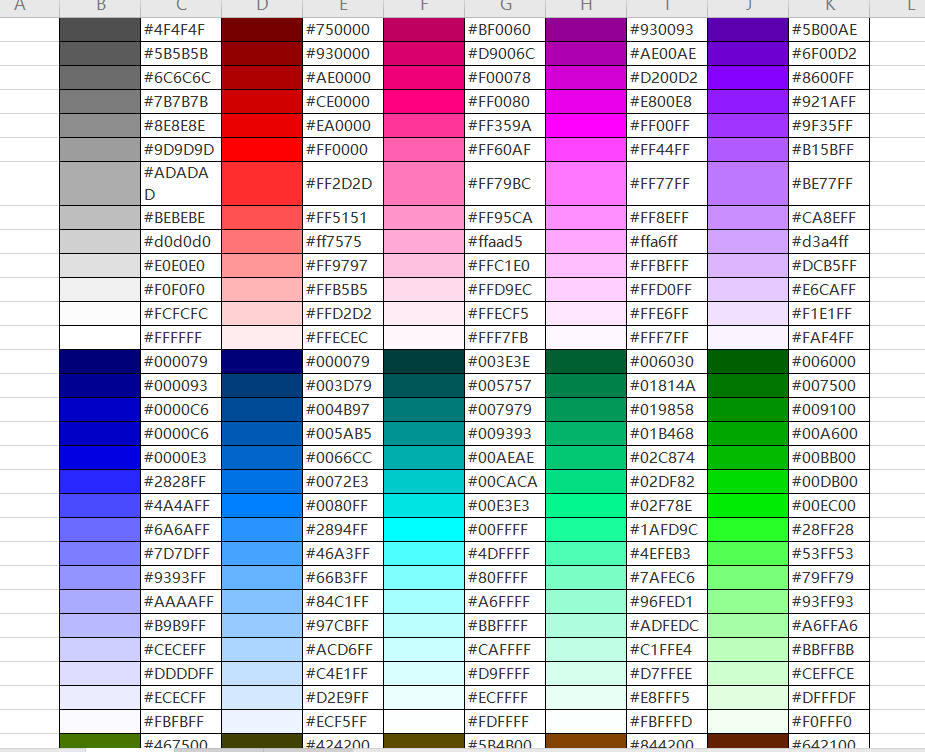Click the hot pink swatch beside #FF0080
This screenshot has height=752, width=925.
424,101
